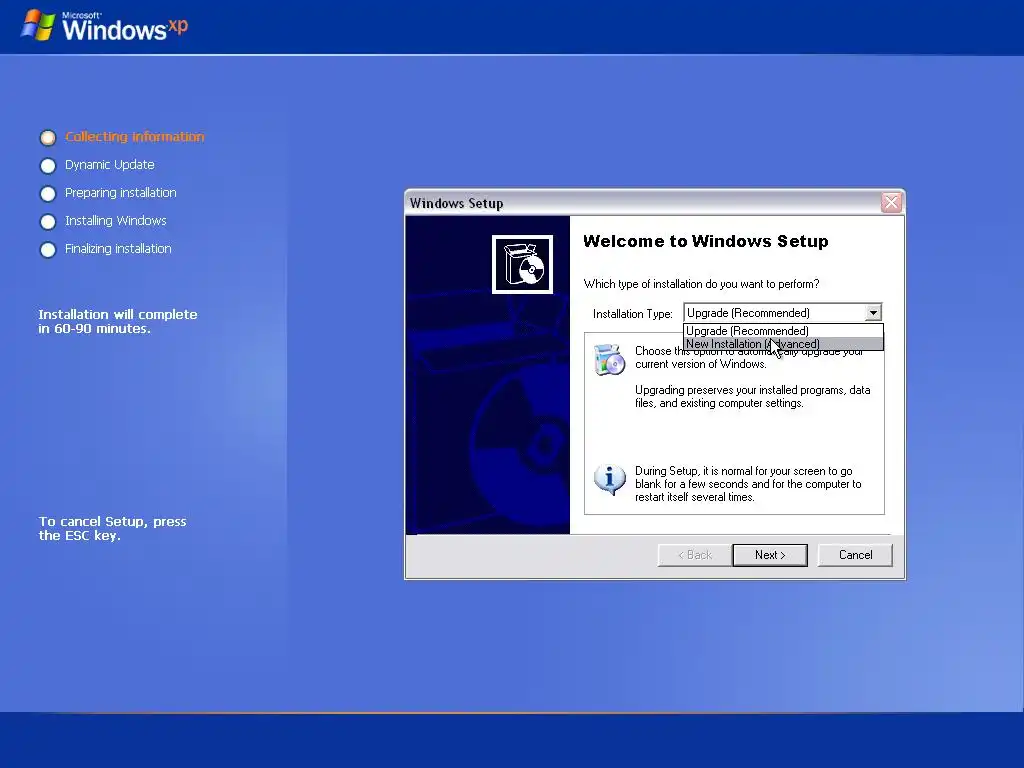Click the Dynamic Update label
Viewport: 1024px width, 768px height.
point(110,165)
